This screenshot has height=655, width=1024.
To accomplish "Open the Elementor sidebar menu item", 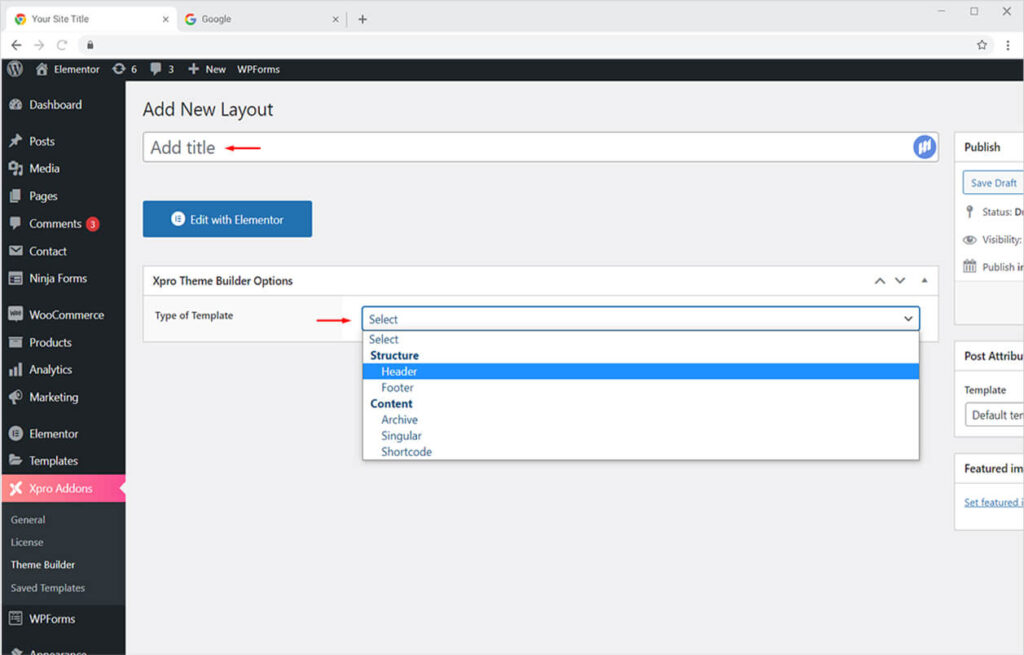I will click(x=54, y=434).
